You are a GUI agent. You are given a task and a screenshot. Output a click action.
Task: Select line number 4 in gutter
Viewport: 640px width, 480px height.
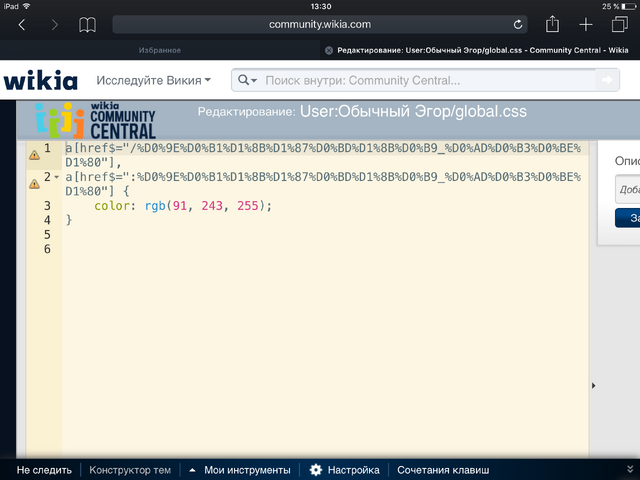47,220
